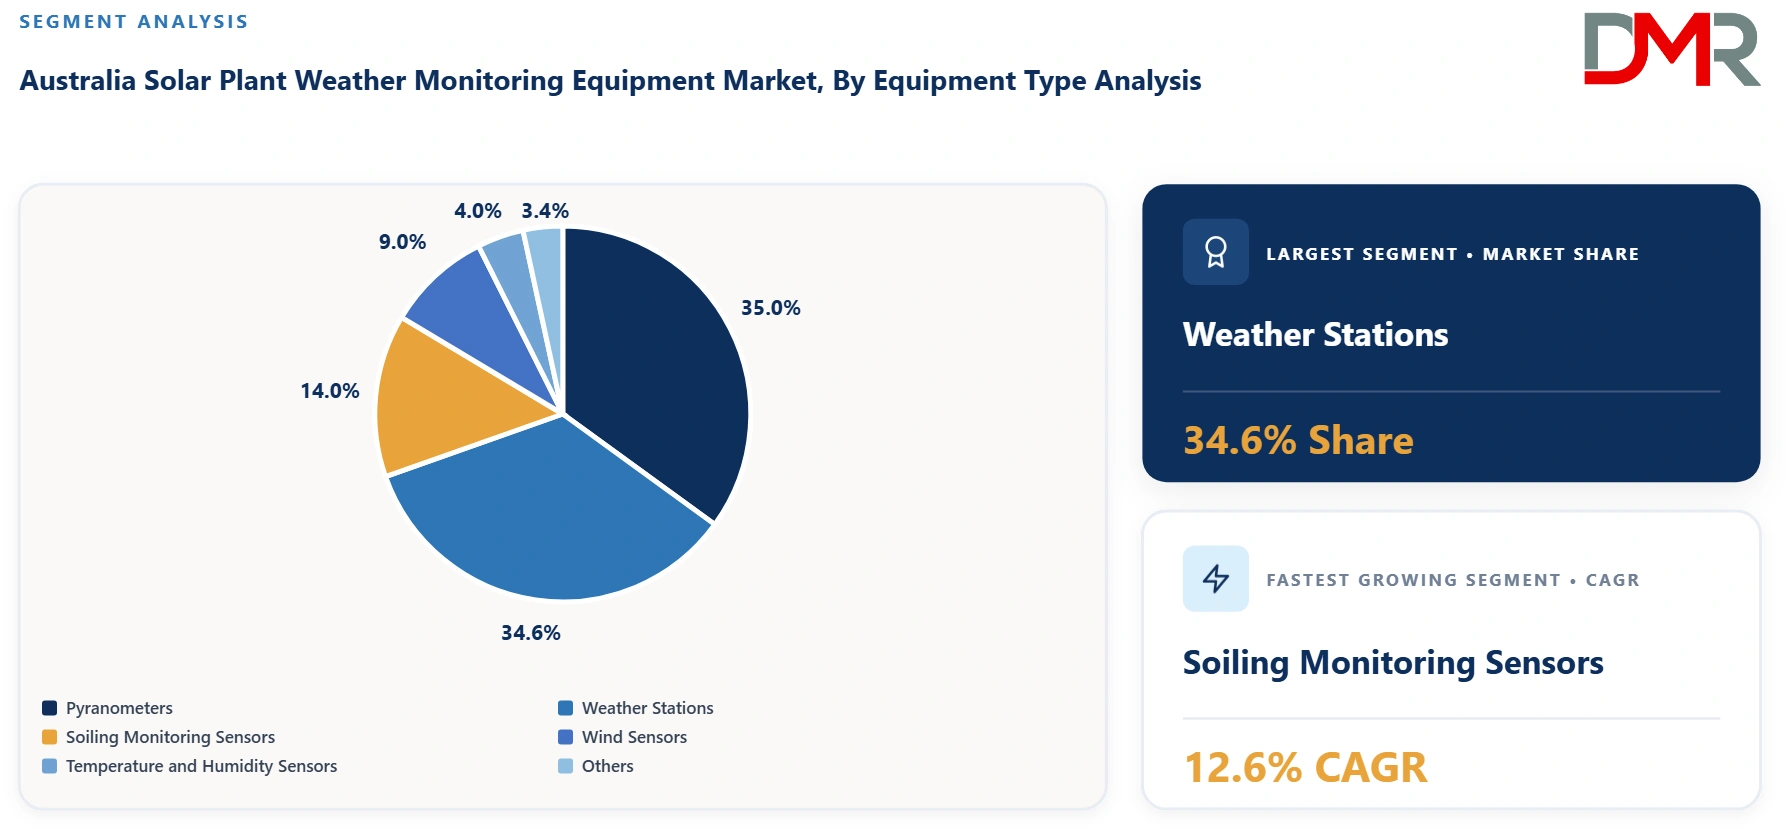Click the Wind Sensors legend label
Screen dimensions: 1786x831
point(634,737)
